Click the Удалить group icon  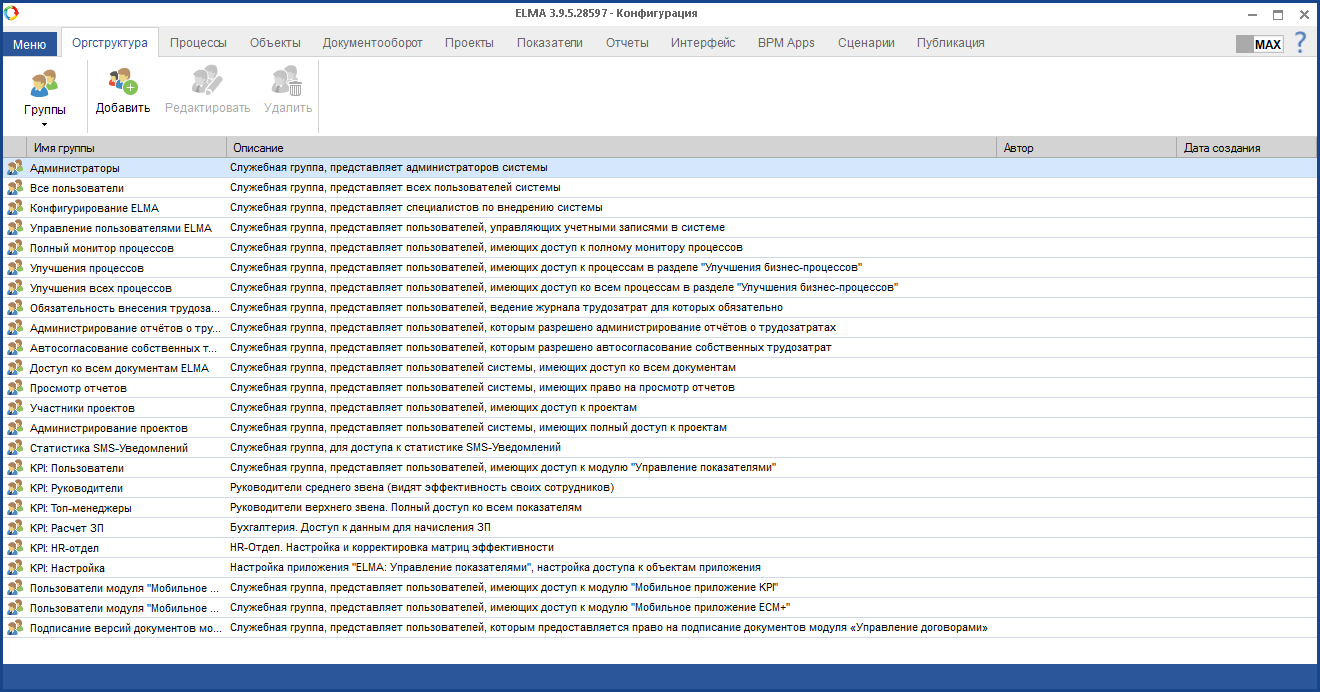coord(288,81)
